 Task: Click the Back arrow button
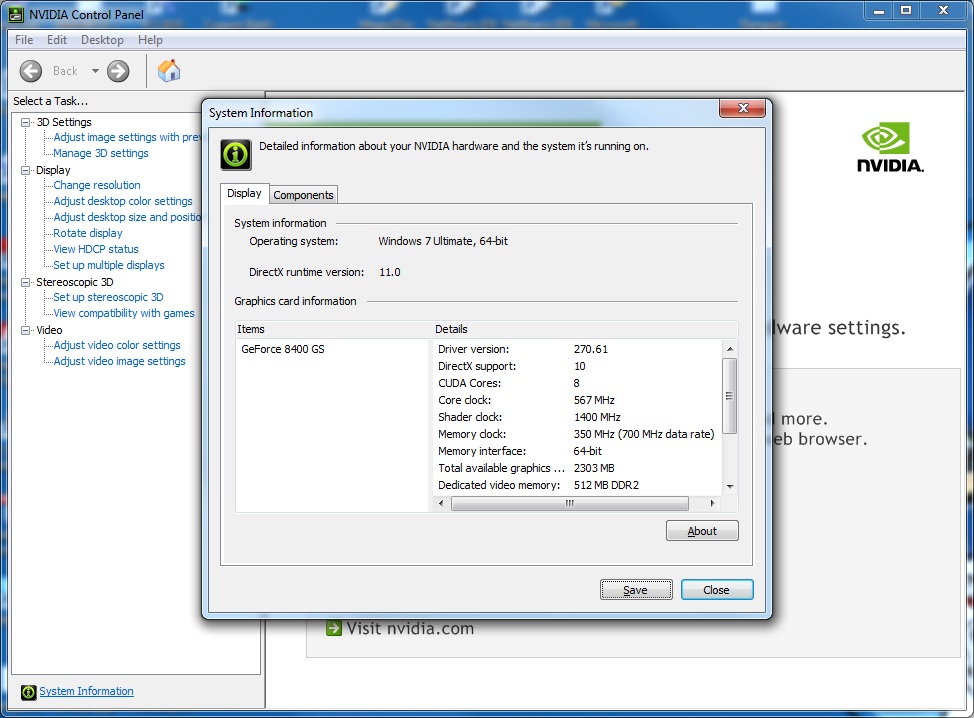(x=31, y=71)
